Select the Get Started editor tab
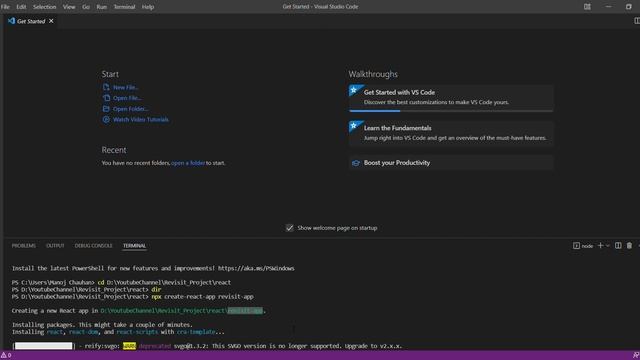 [31, 21]
